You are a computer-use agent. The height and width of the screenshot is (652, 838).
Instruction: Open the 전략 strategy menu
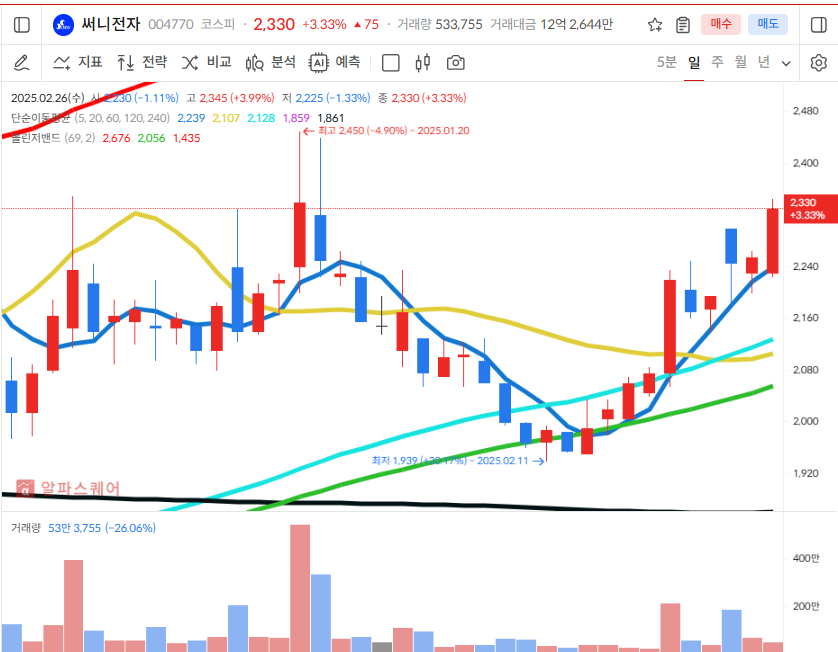click(x=142, y=63)
